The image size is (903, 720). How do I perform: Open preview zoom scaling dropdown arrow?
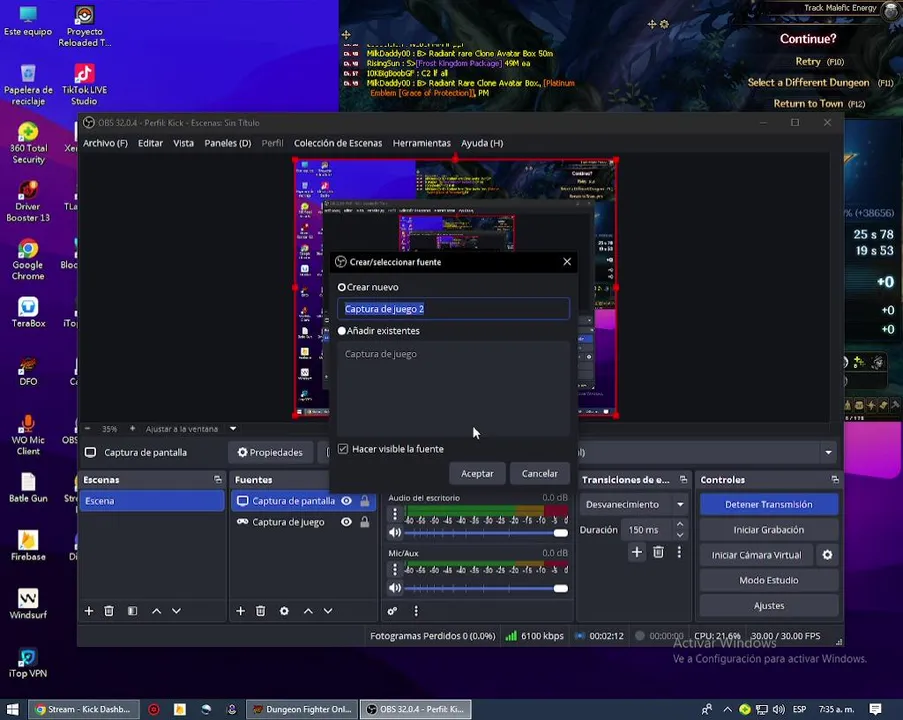(233, 429)
